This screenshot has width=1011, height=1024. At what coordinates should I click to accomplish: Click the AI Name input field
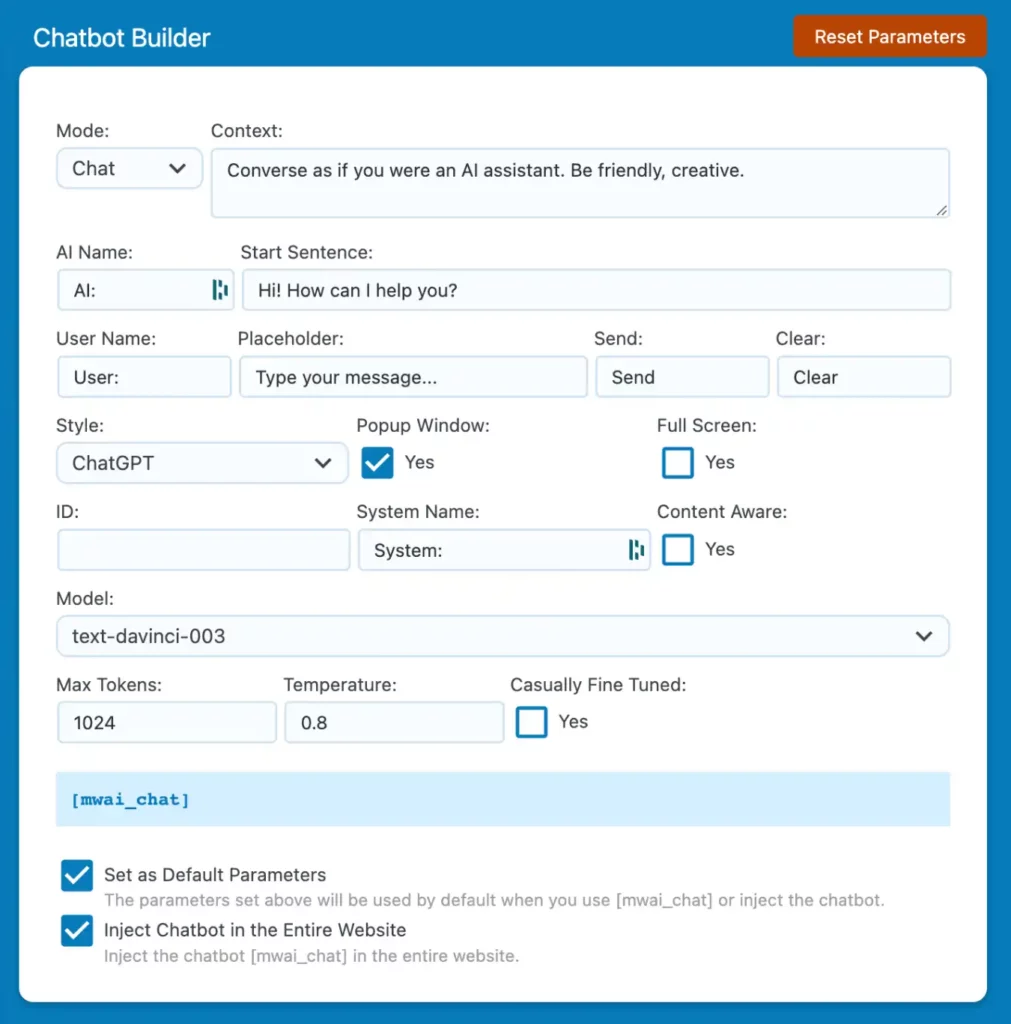[145, 290]
